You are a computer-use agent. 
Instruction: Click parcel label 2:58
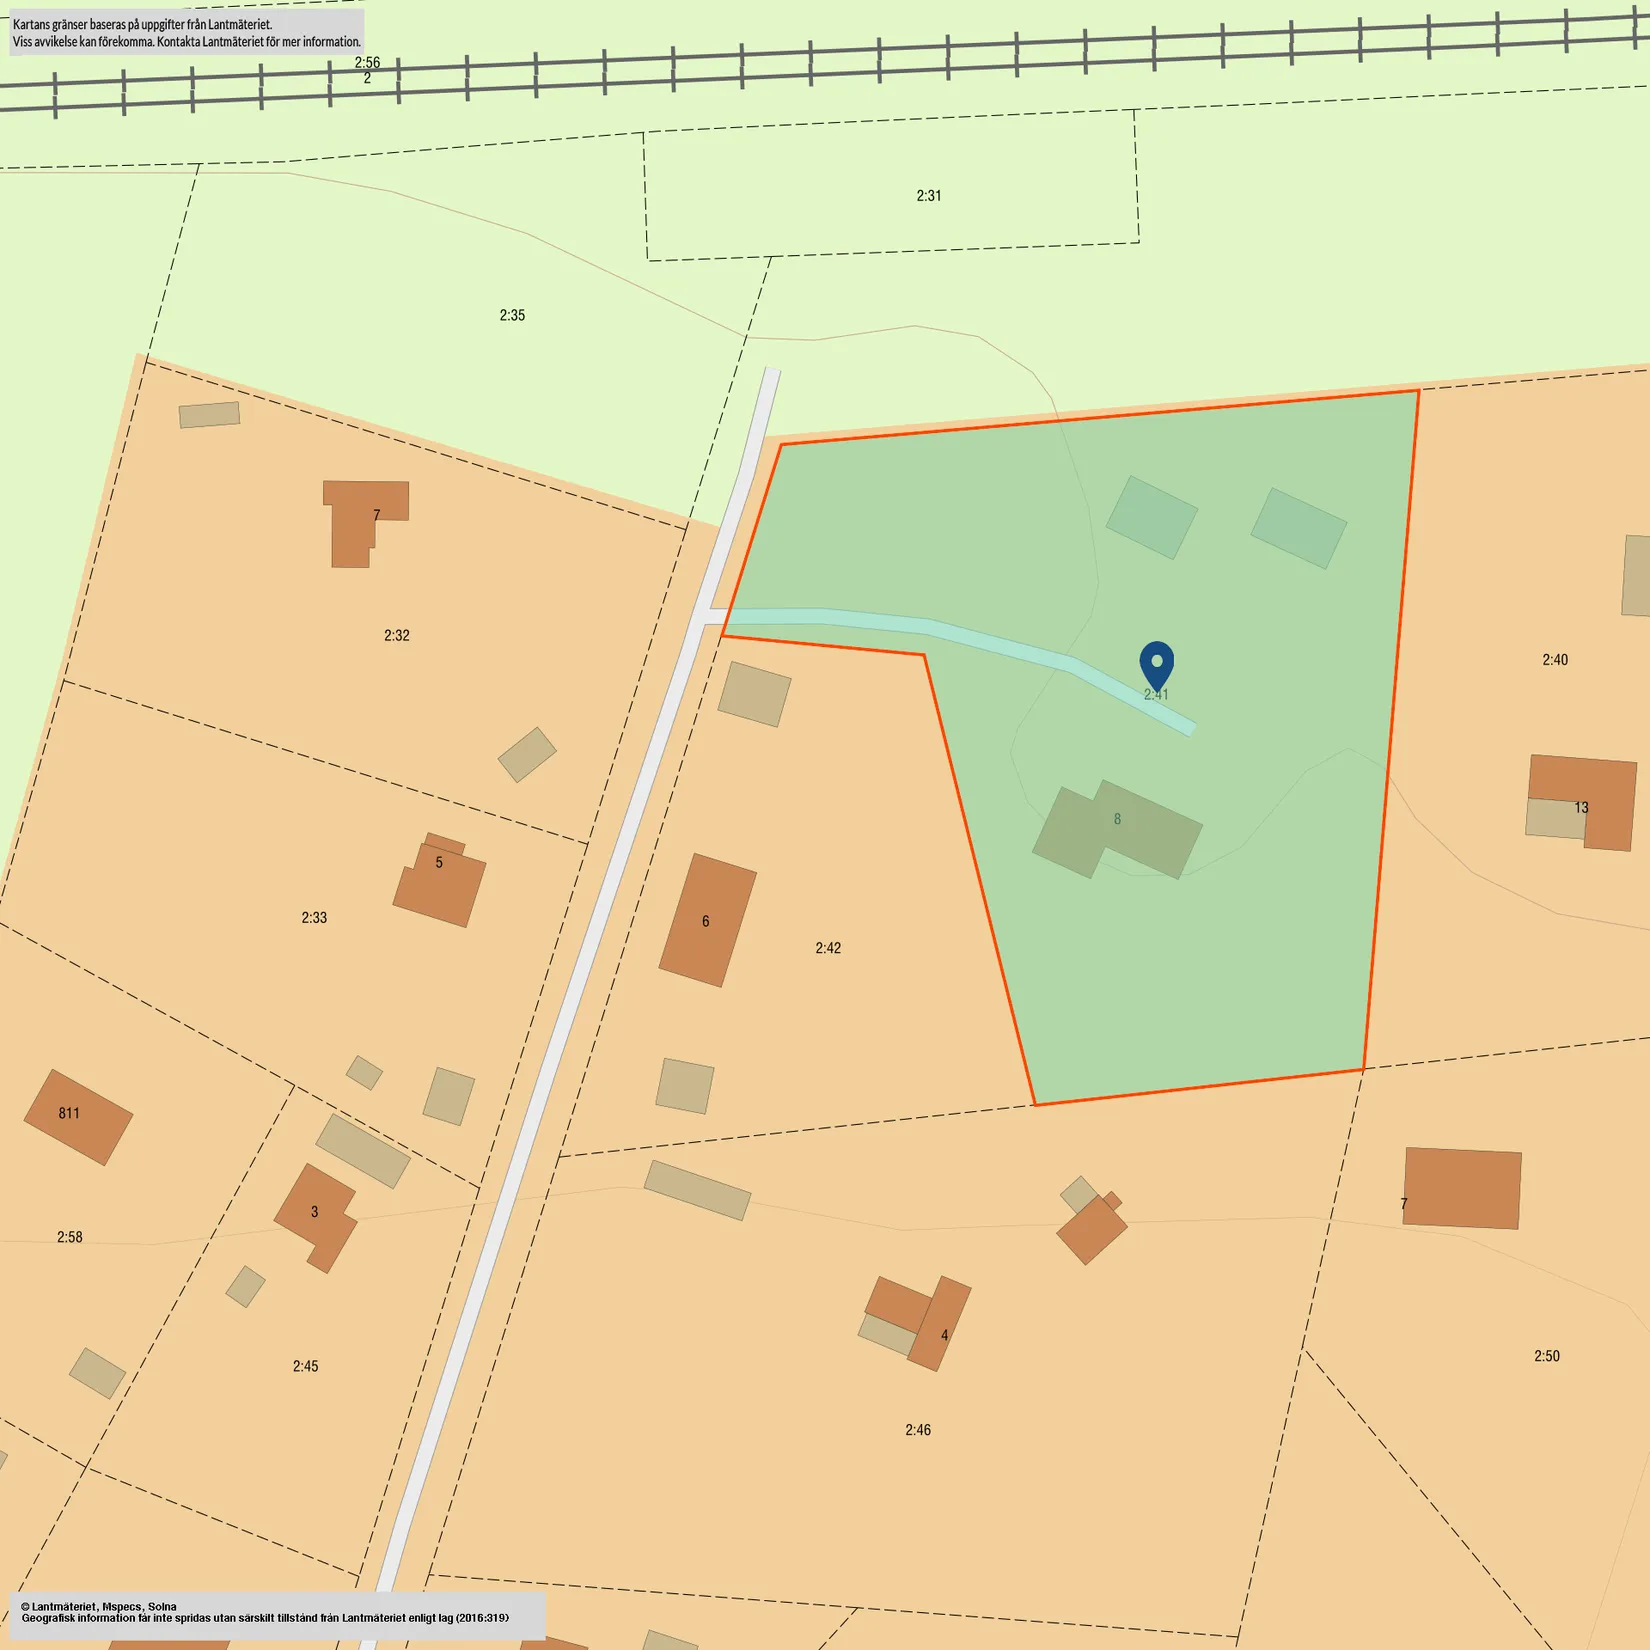pyautogui.click(x=70, y=1237)
